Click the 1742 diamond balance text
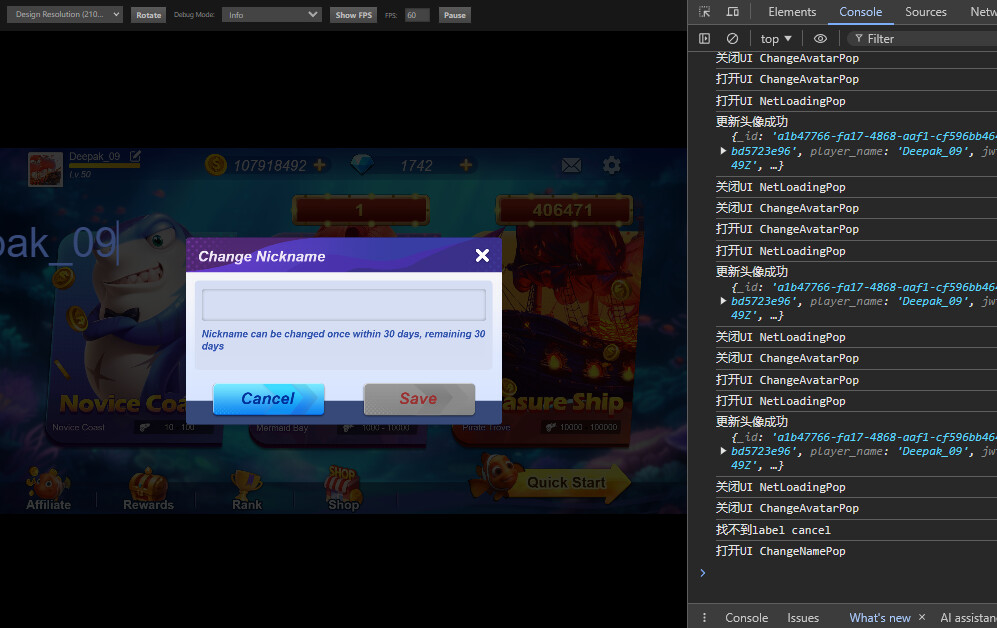This screenshot has height=628, width=997. pyautogui.click(x=416, y=166)
